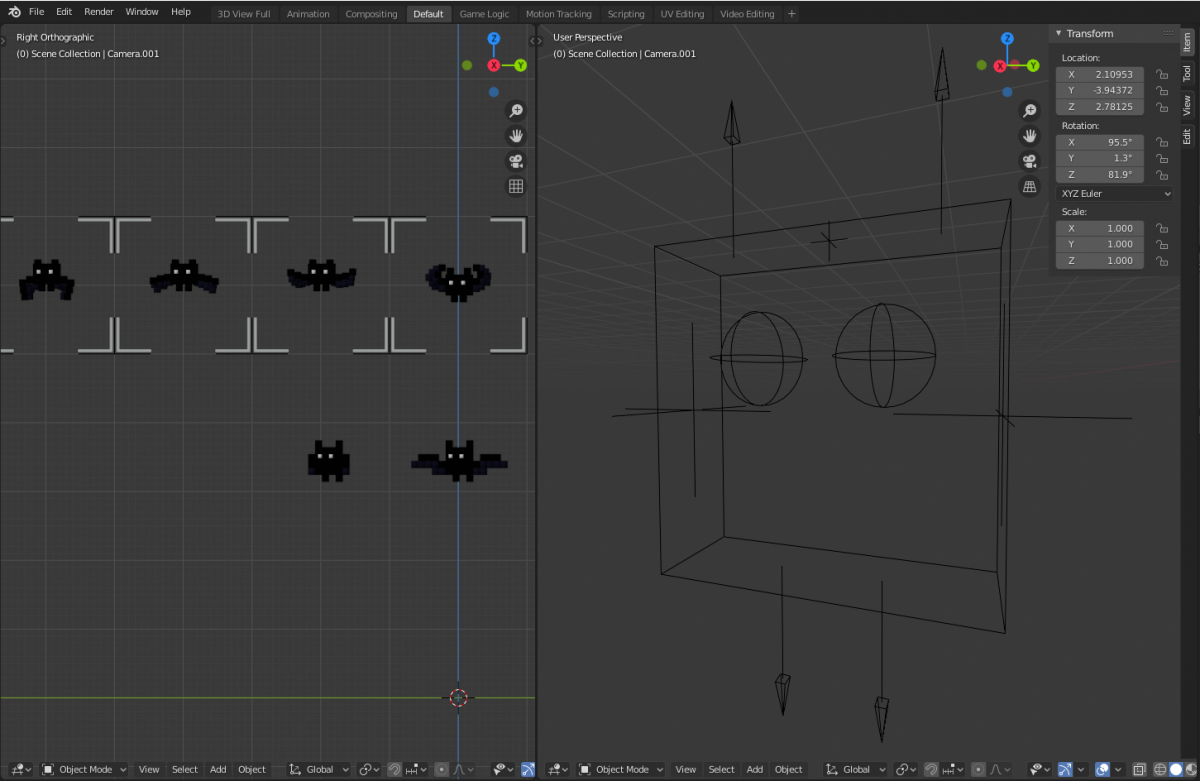This screenshot has width=1200, height=781.
Task: Click Select in left viewport header
Action: pyautogui.click(x=185, y=769)
